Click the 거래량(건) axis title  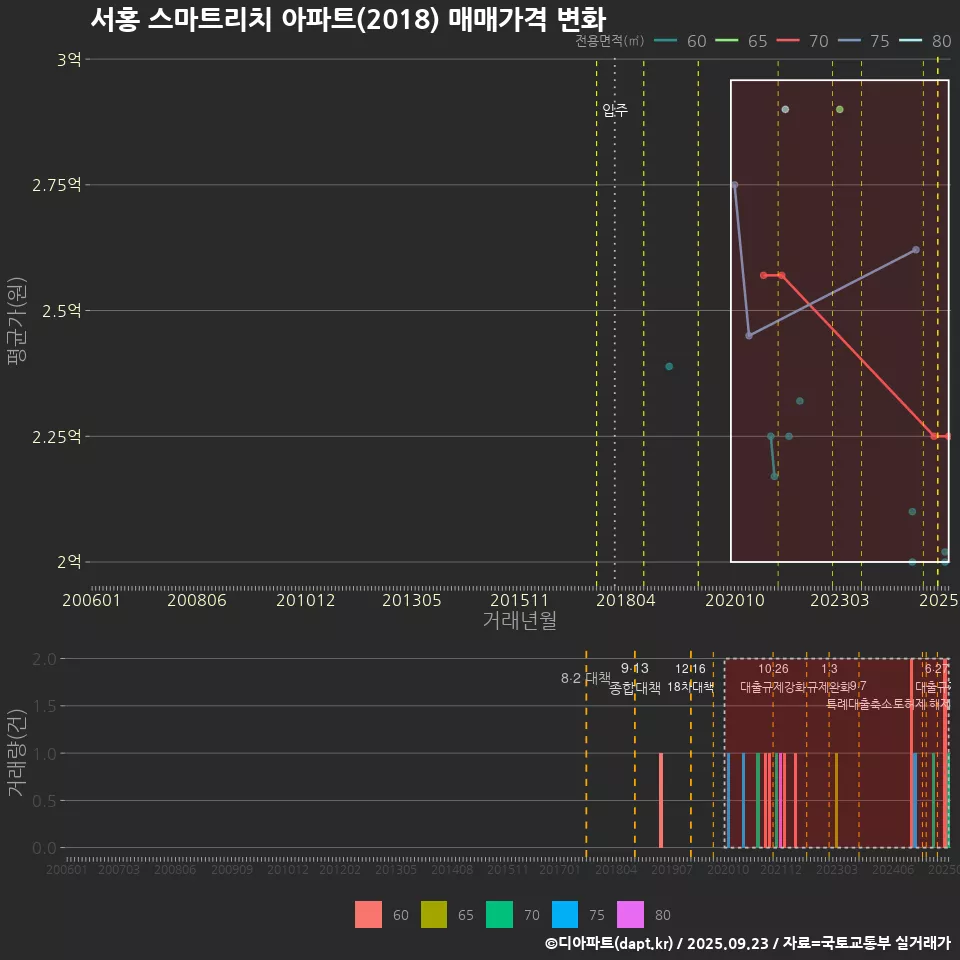(x=17, y=754)
